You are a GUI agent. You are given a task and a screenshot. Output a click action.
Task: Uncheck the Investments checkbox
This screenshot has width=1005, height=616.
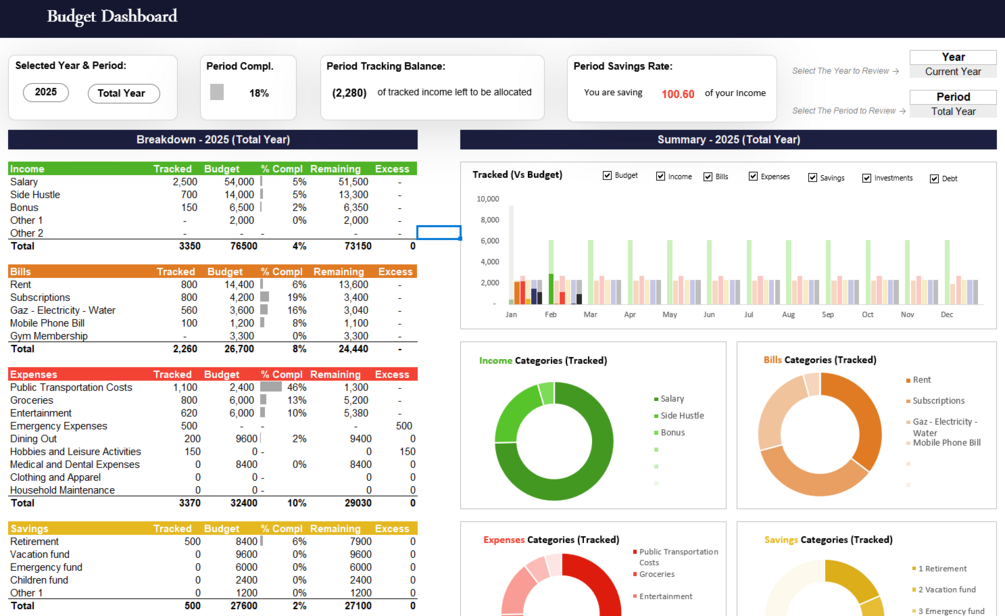[x=866, y=178]
